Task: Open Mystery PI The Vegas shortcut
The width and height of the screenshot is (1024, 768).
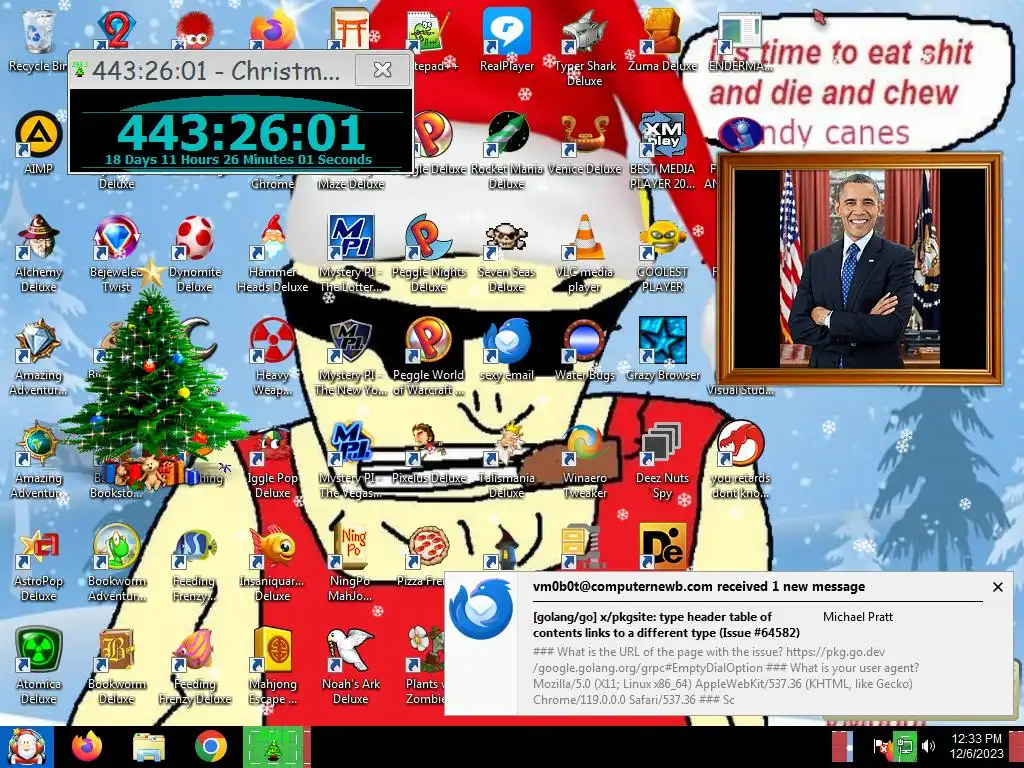Action: pos(351,460)
